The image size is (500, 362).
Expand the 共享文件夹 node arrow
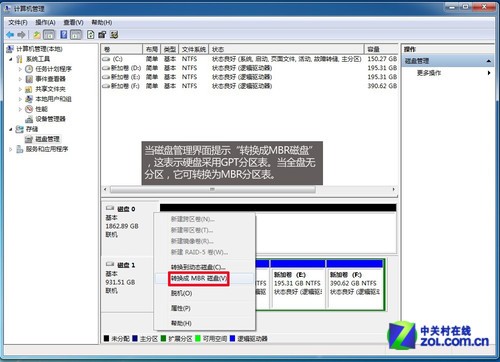click(20, 89)
